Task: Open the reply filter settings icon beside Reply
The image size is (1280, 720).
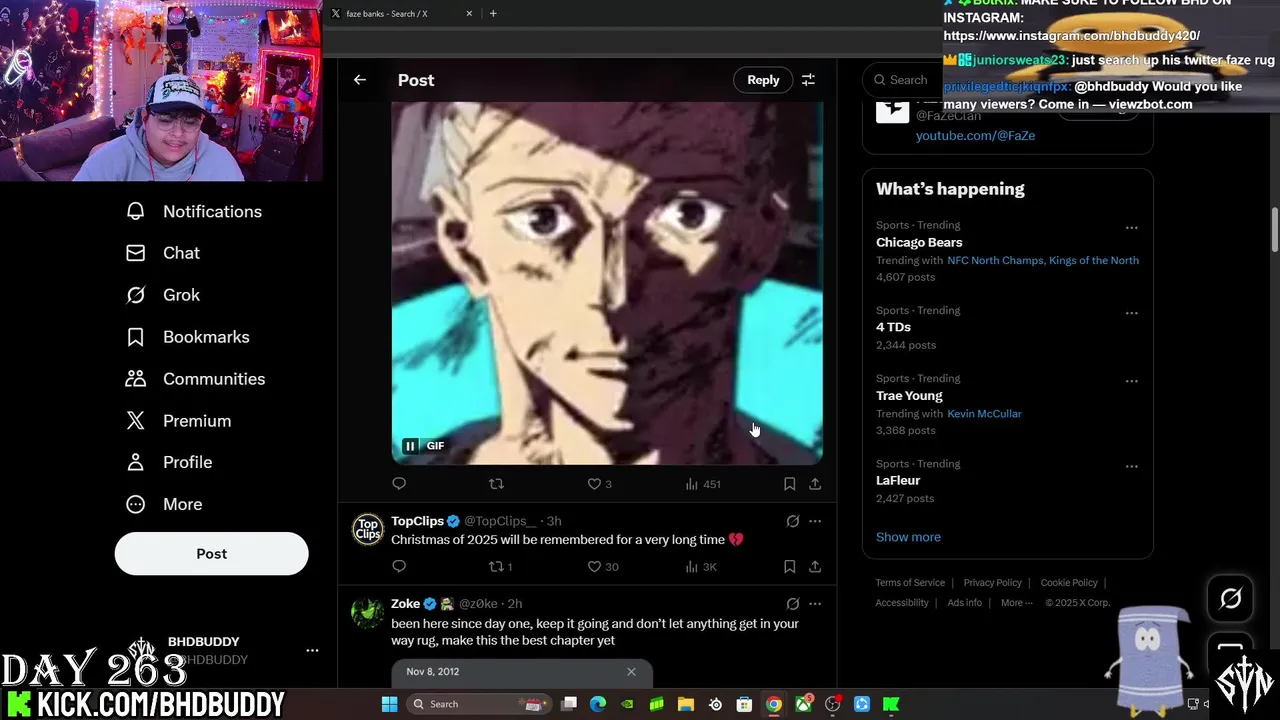Action: click(808, 80)
